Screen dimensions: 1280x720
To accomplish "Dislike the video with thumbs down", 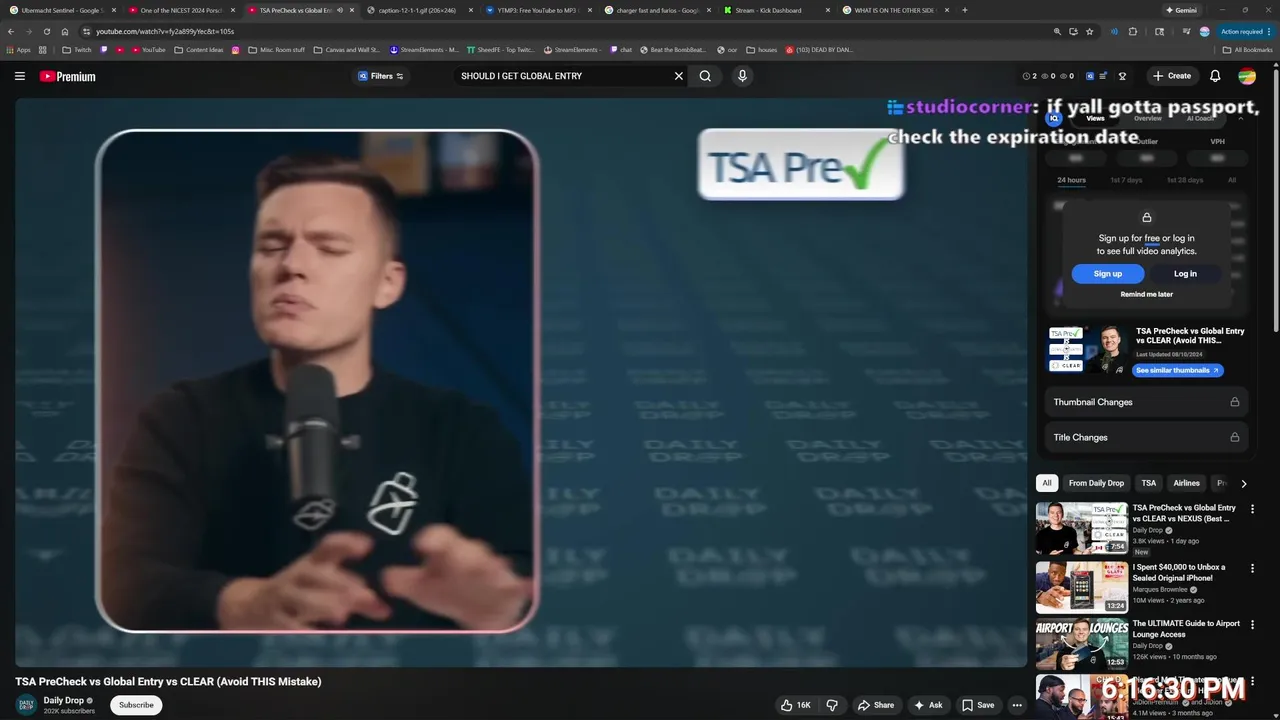I will click(x=832, y=705).
